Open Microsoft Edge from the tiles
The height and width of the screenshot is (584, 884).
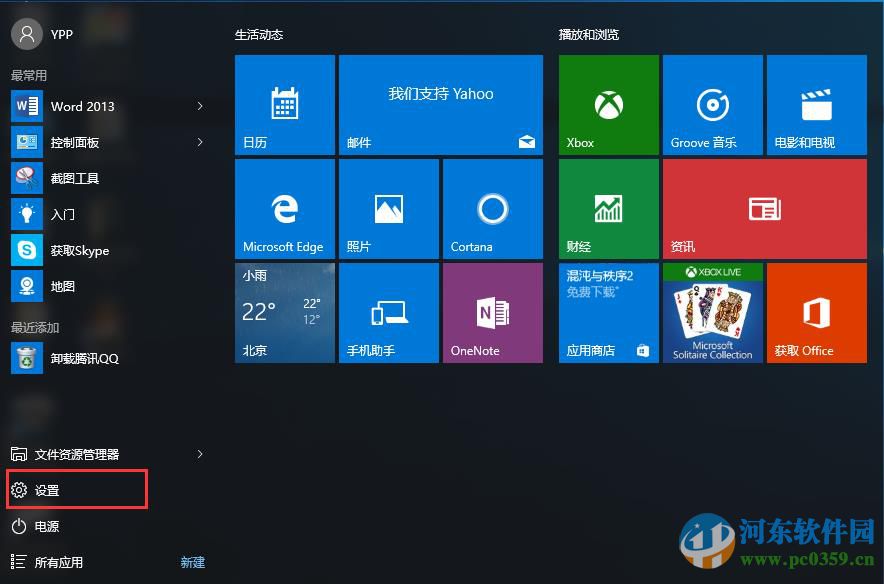point(284,208)
